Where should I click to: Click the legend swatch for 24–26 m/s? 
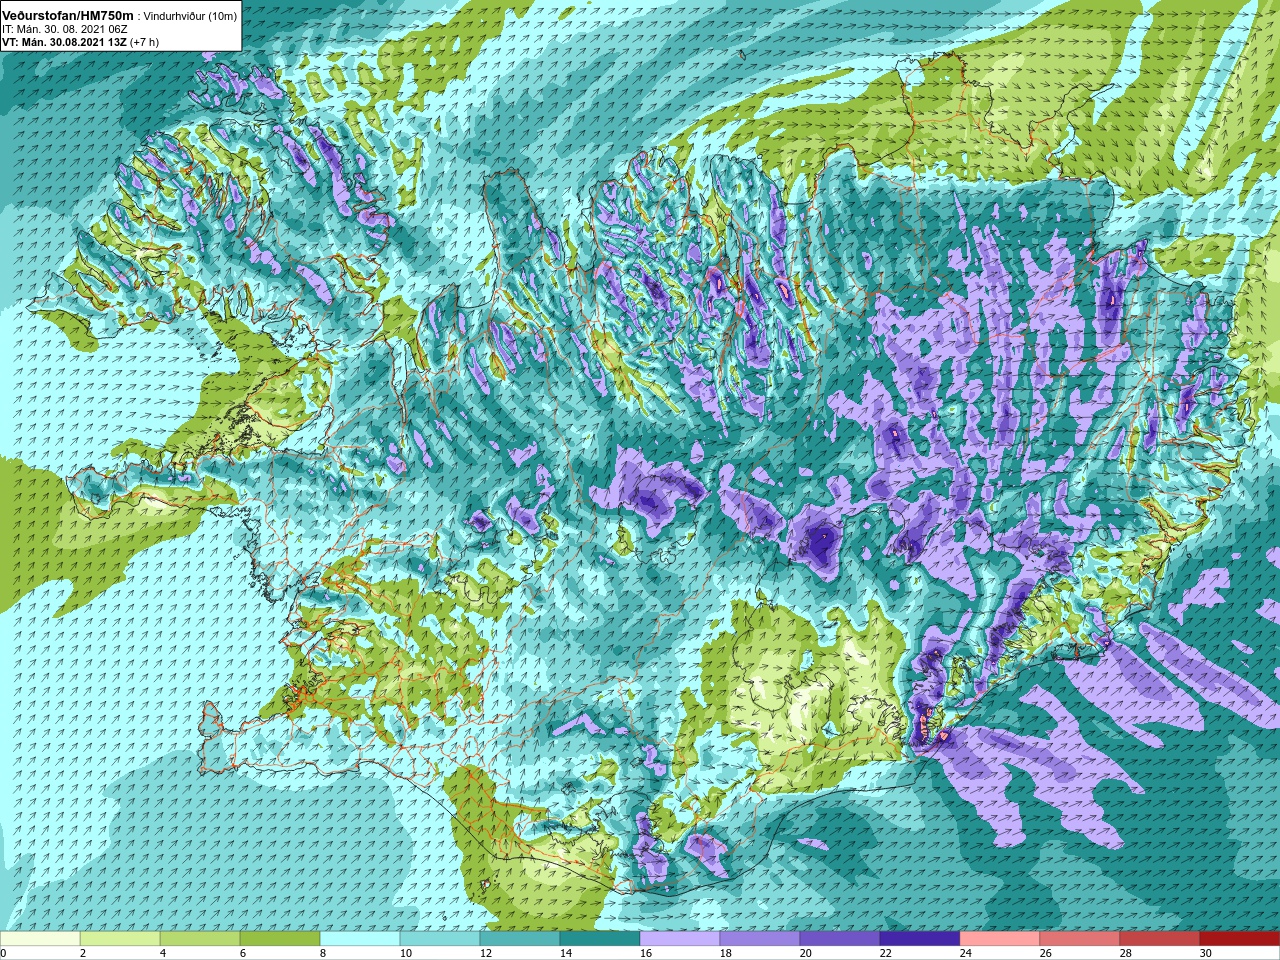[1000, 939]
